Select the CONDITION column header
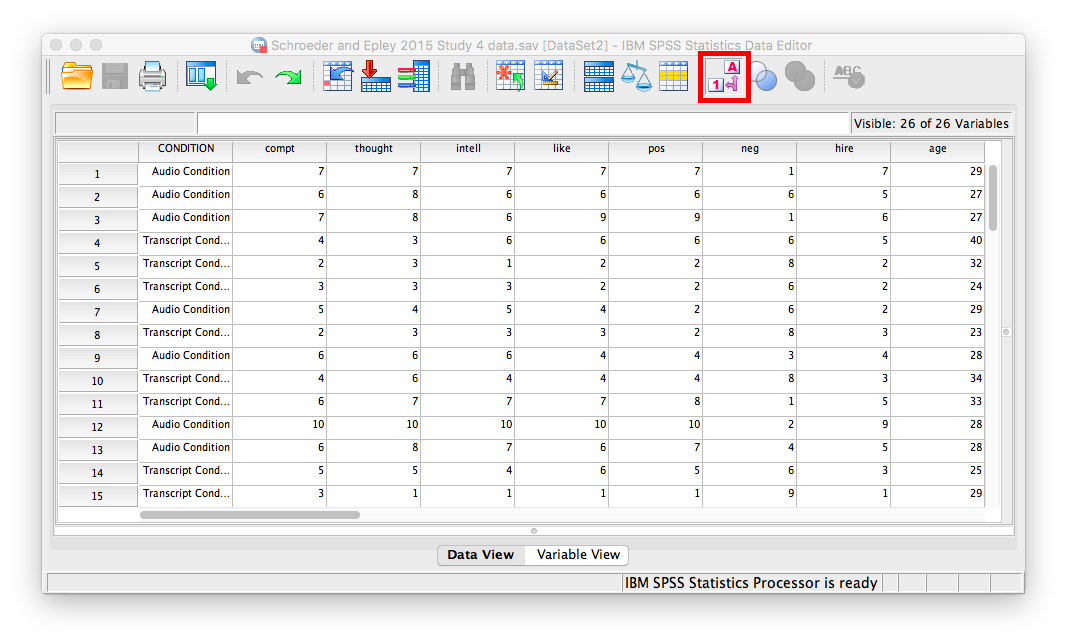This screenshot has width=1067, height=644. 186,148
